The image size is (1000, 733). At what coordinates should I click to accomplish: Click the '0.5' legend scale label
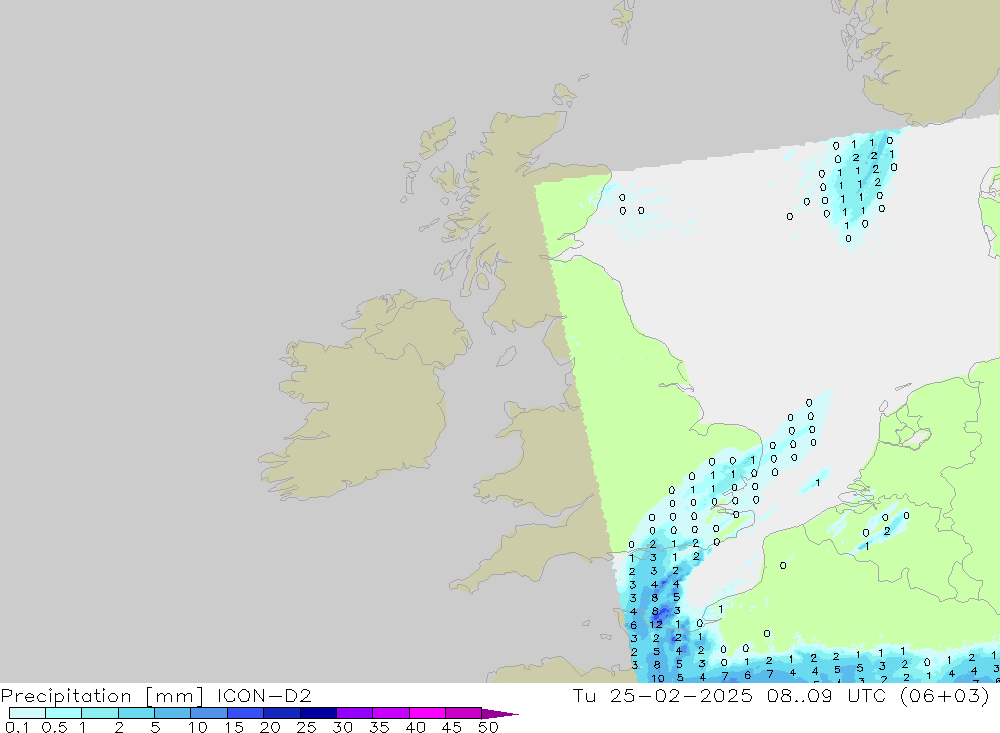point(54,727)
